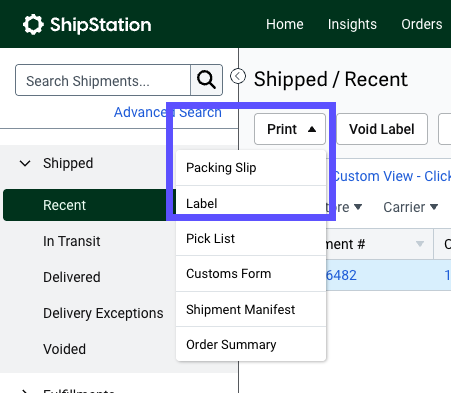Select Recent in the Shipped list
Viewport: 451px width, 393px height.
click(x=89, y=205)
